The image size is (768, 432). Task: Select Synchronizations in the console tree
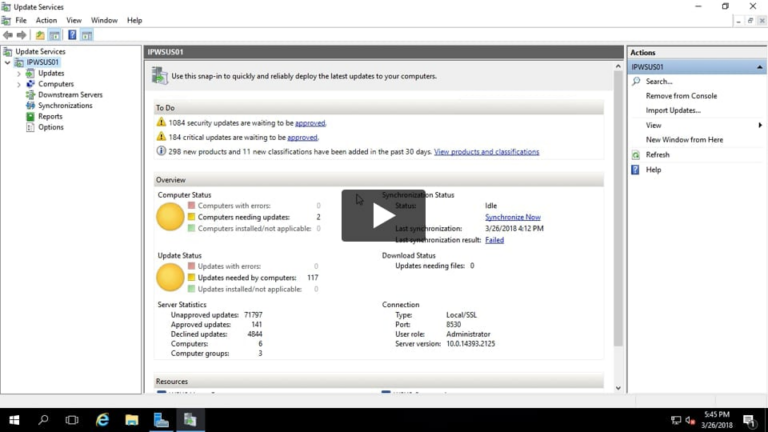[64, 106]
